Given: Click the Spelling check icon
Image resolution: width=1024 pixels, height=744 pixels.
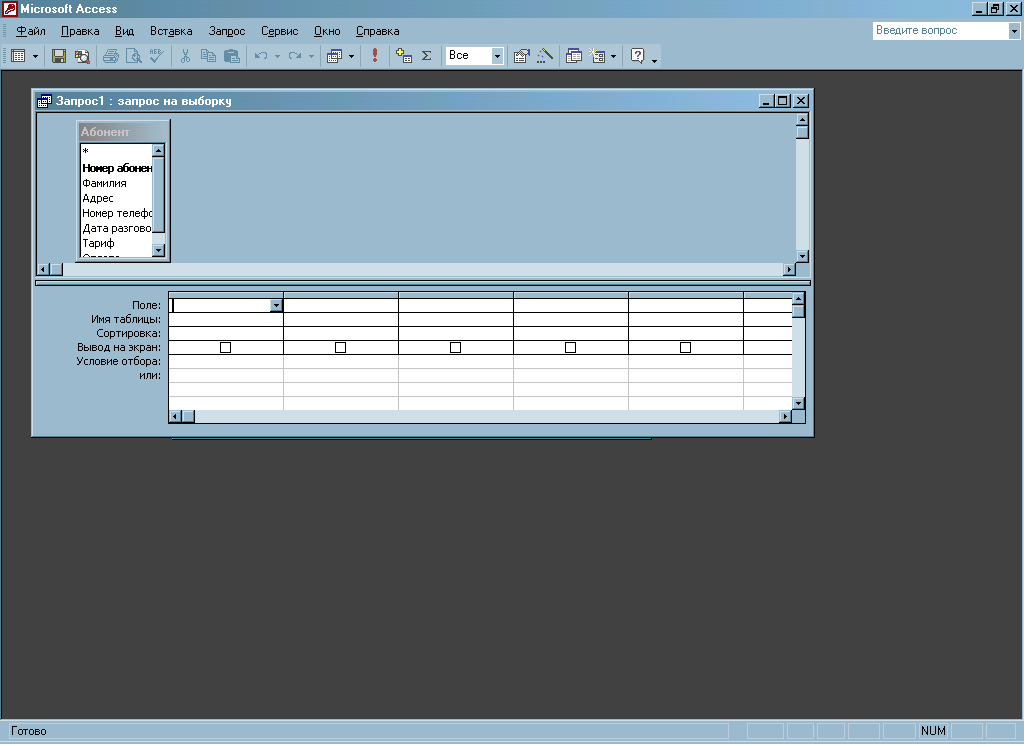Looking at the screenshot, I should tap(156, 56).
